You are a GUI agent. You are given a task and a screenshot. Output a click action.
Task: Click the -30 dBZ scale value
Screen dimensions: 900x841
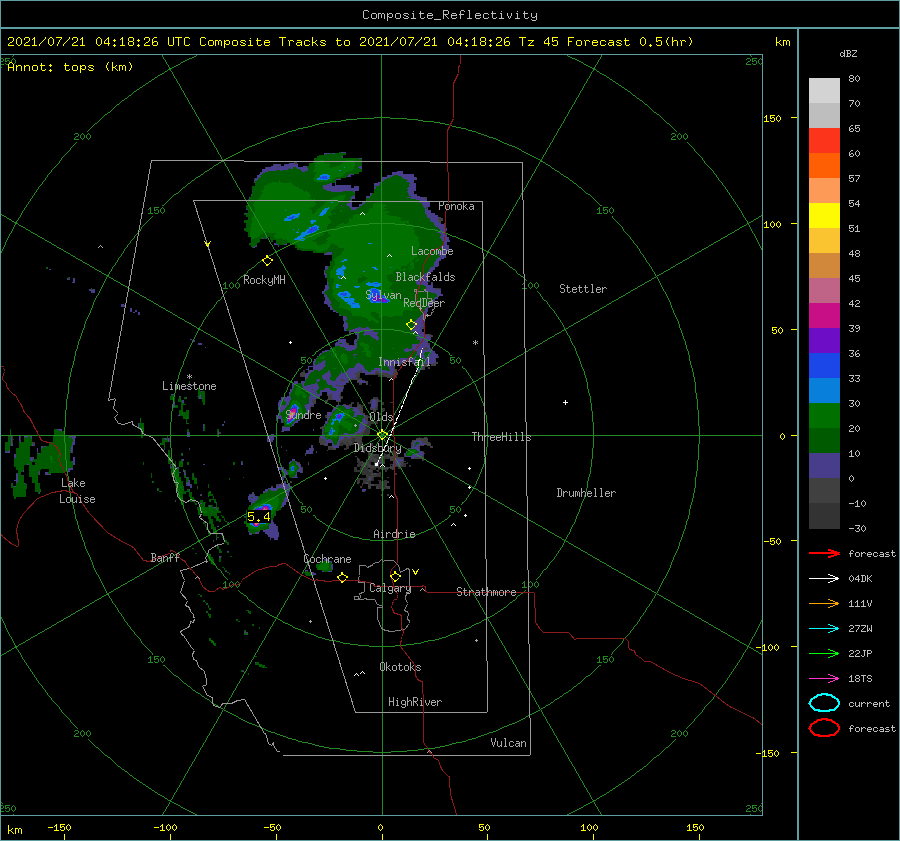(858, 528)
